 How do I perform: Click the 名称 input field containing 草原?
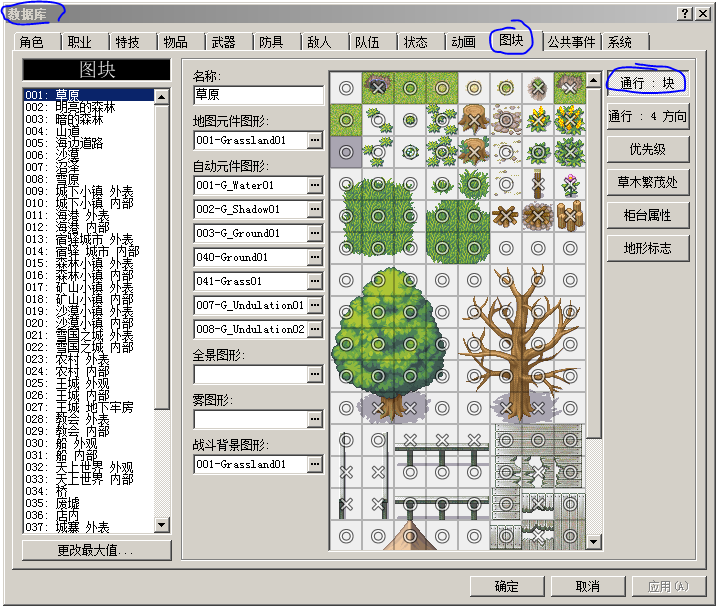point(258,95)
